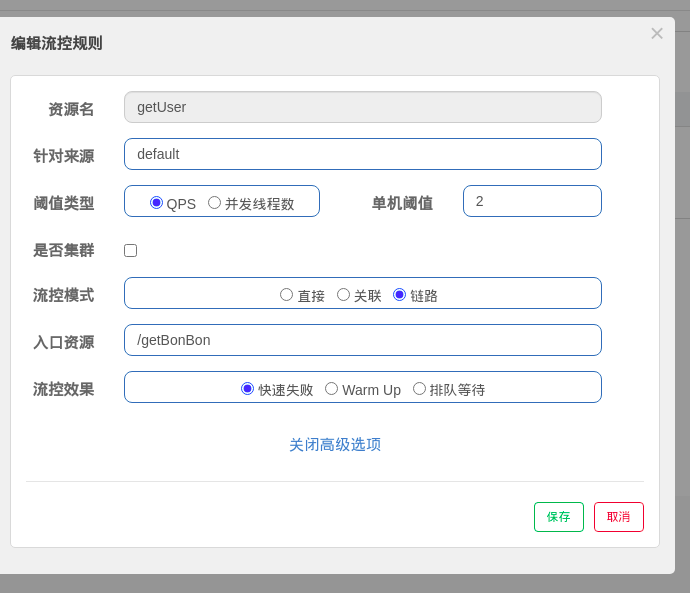
Task: Focus the 入口资源 field containing /getBonBon
Action: point(363,340)
